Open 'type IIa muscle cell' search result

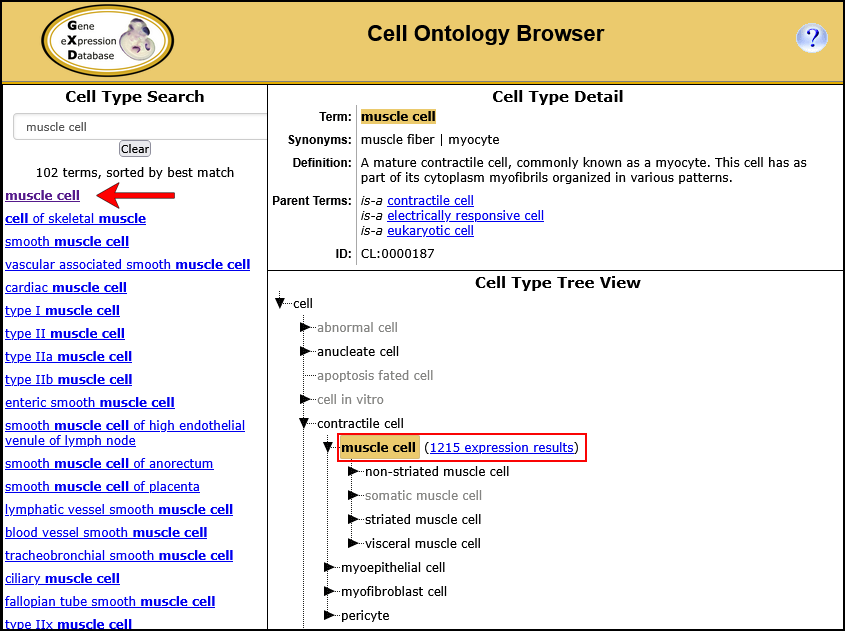(68, 356)
